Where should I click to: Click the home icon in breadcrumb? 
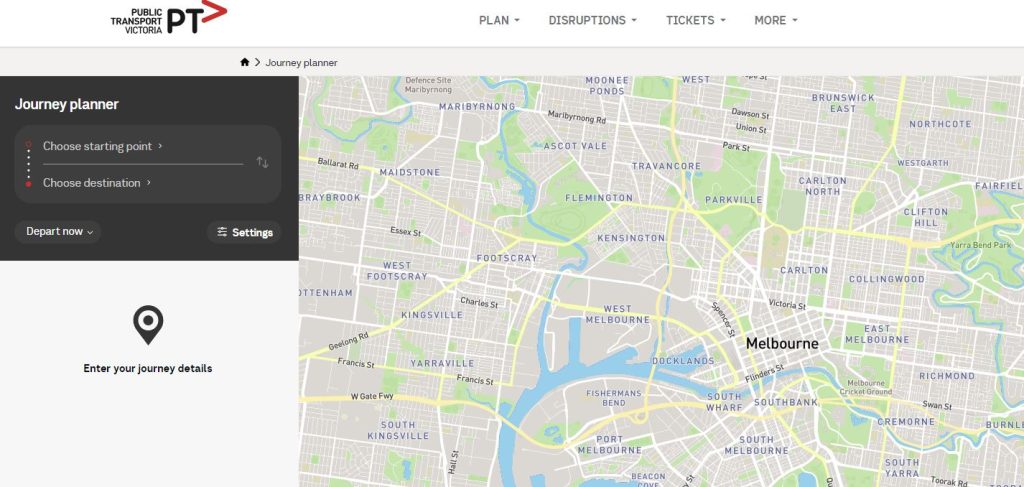click(245, 63)
